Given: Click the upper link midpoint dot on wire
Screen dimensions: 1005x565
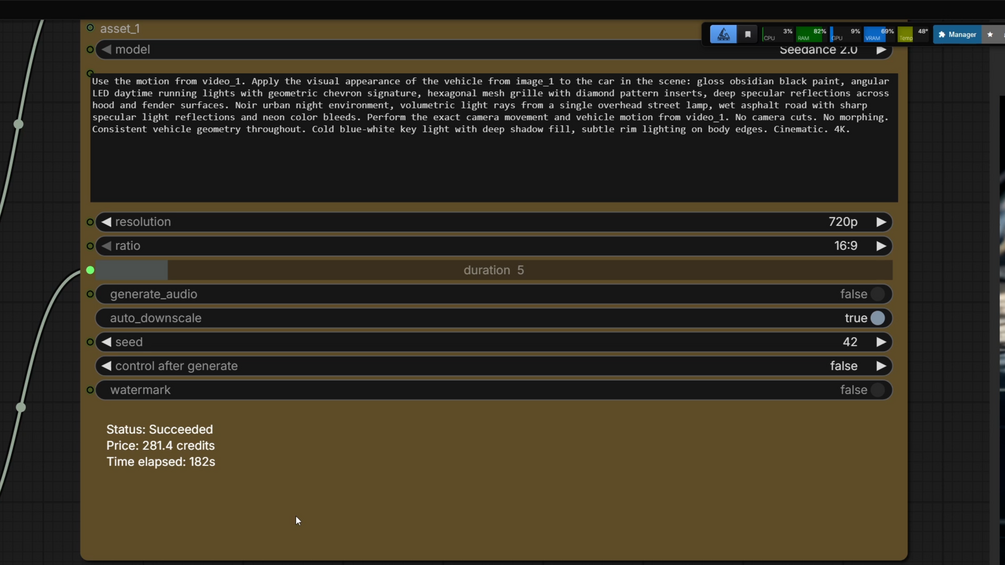Looking at the screenshot, I should pos(19,124).
